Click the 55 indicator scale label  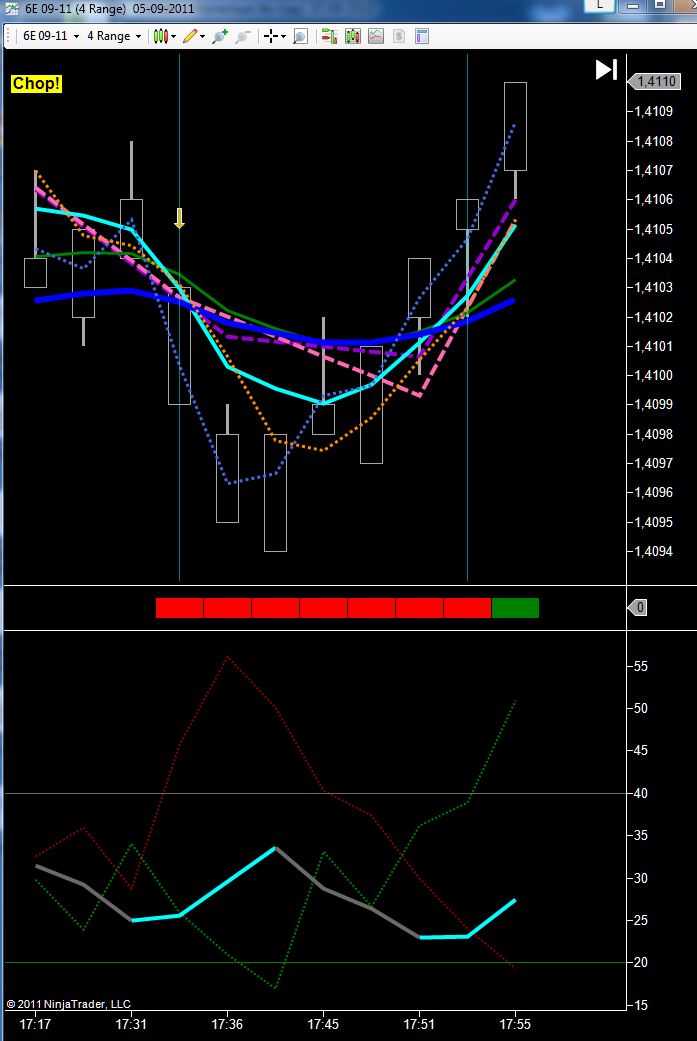click(x=641, y=666)
